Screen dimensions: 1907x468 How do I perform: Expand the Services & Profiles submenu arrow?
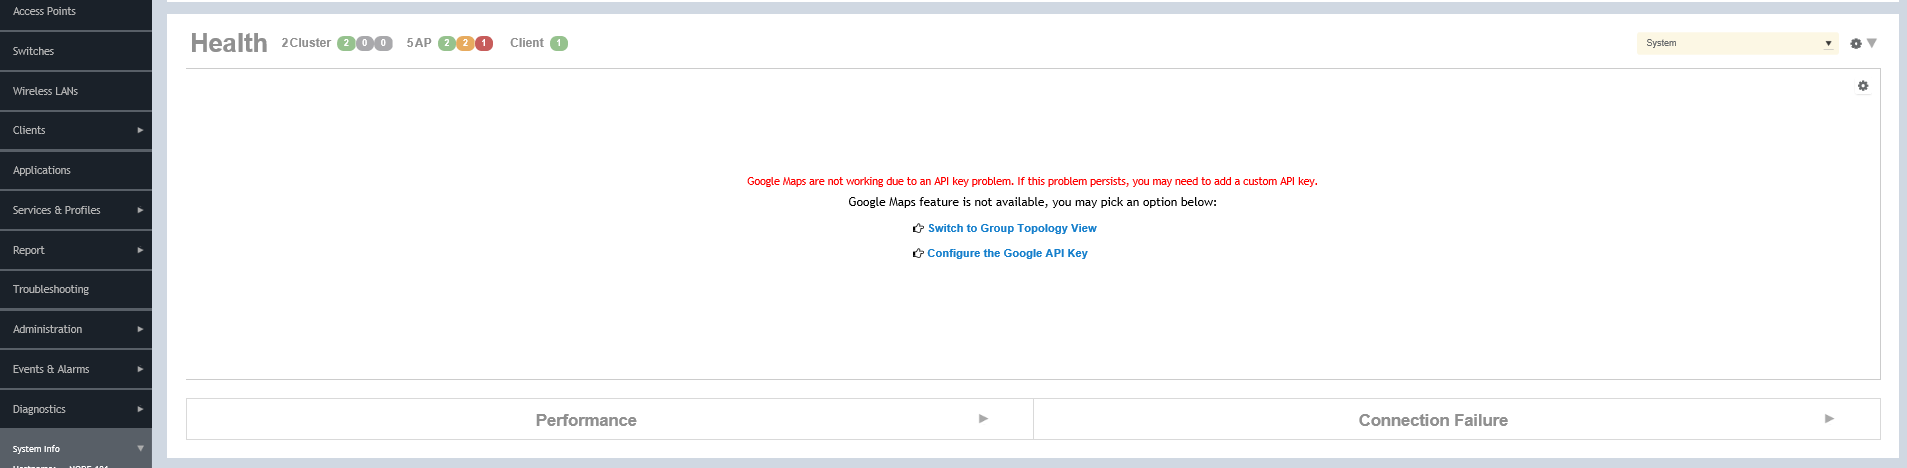[x=140, y=210]
